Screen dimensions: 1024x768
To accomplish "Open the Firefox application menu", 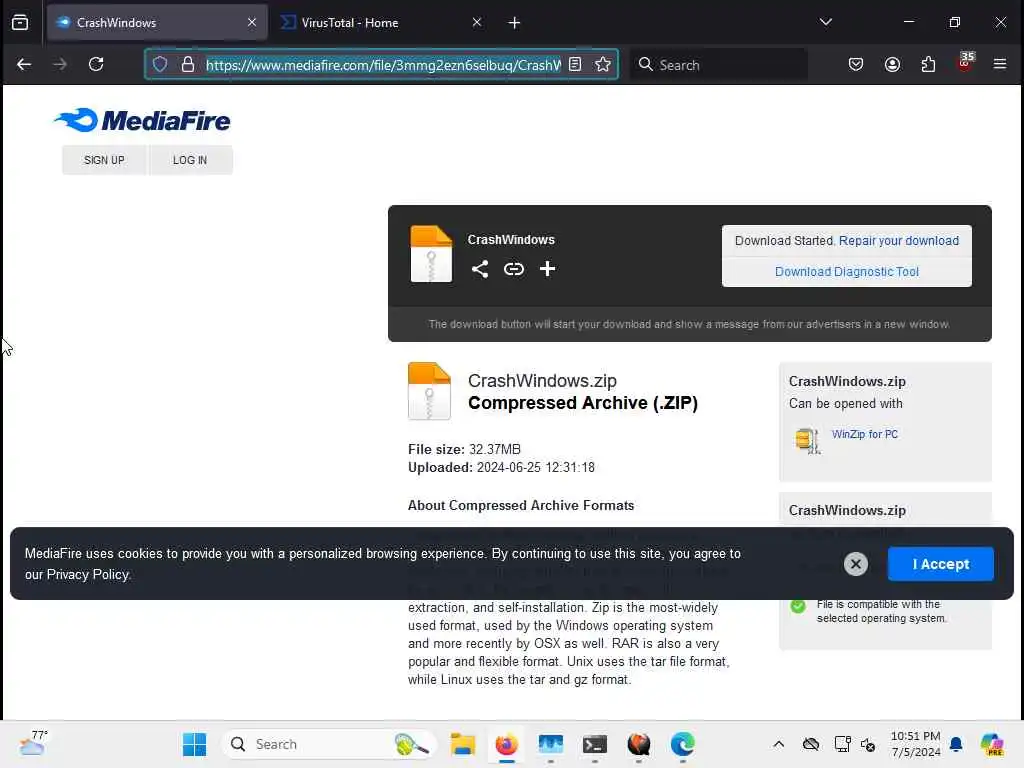I will pos(1000,64).
